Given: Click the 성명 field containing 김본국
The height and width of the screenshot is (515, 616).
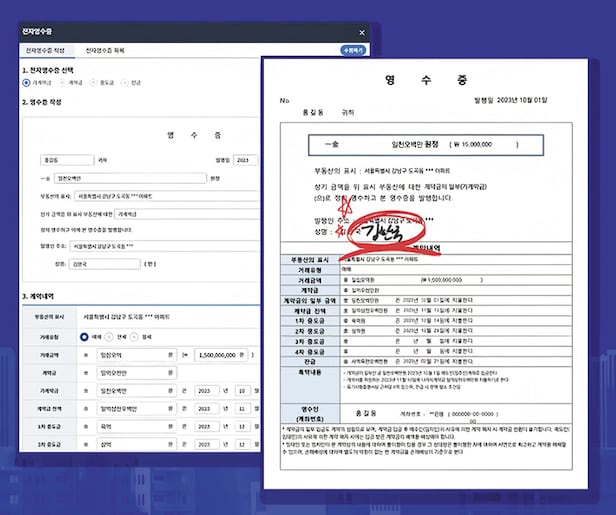Looking at the screenshot, I should pyautogui.click(x=106, y=264).
